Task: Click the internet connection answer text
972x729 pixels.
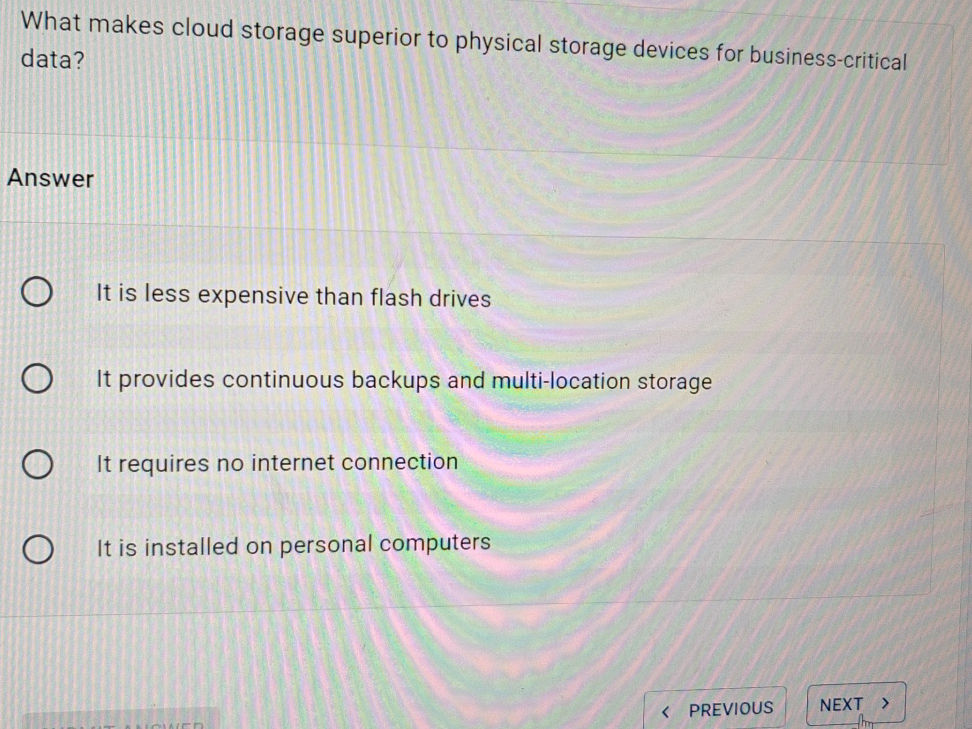Action: click(x=276, y=461)
